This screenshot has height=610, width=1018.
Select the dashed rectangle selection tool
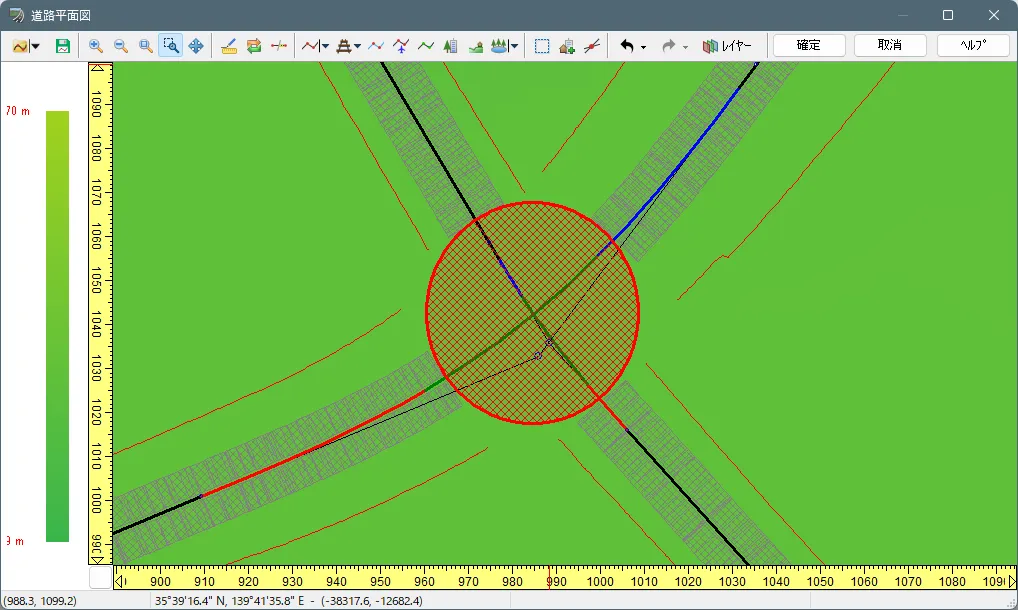point(542,46)
